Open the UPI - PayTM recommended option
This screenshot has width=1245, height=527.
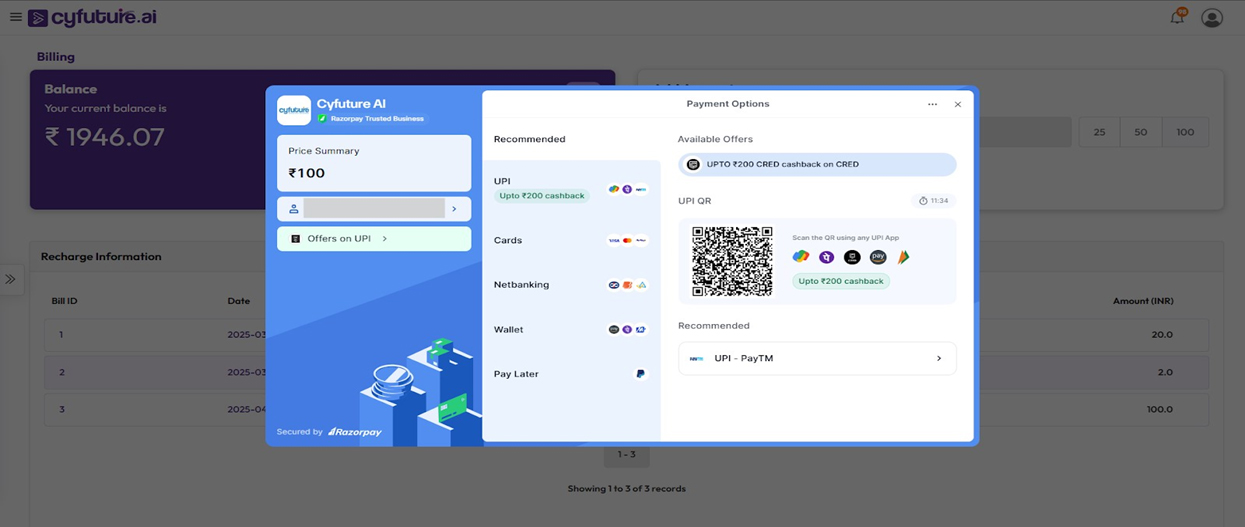point(816,358)
